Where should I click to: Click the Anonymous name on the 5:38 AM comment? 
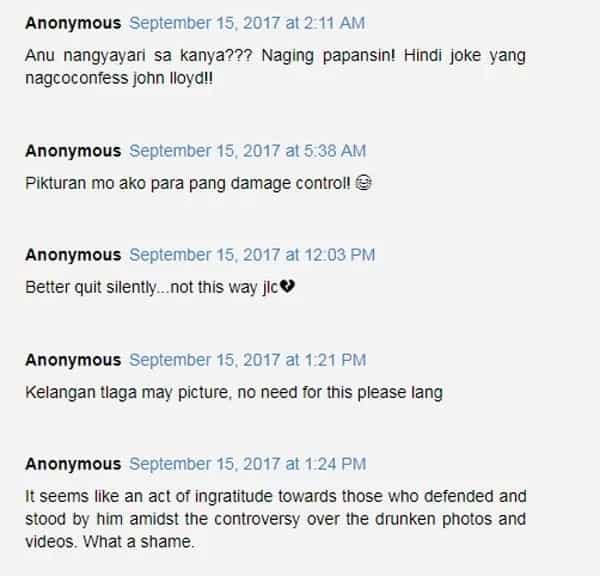(73, 151)
